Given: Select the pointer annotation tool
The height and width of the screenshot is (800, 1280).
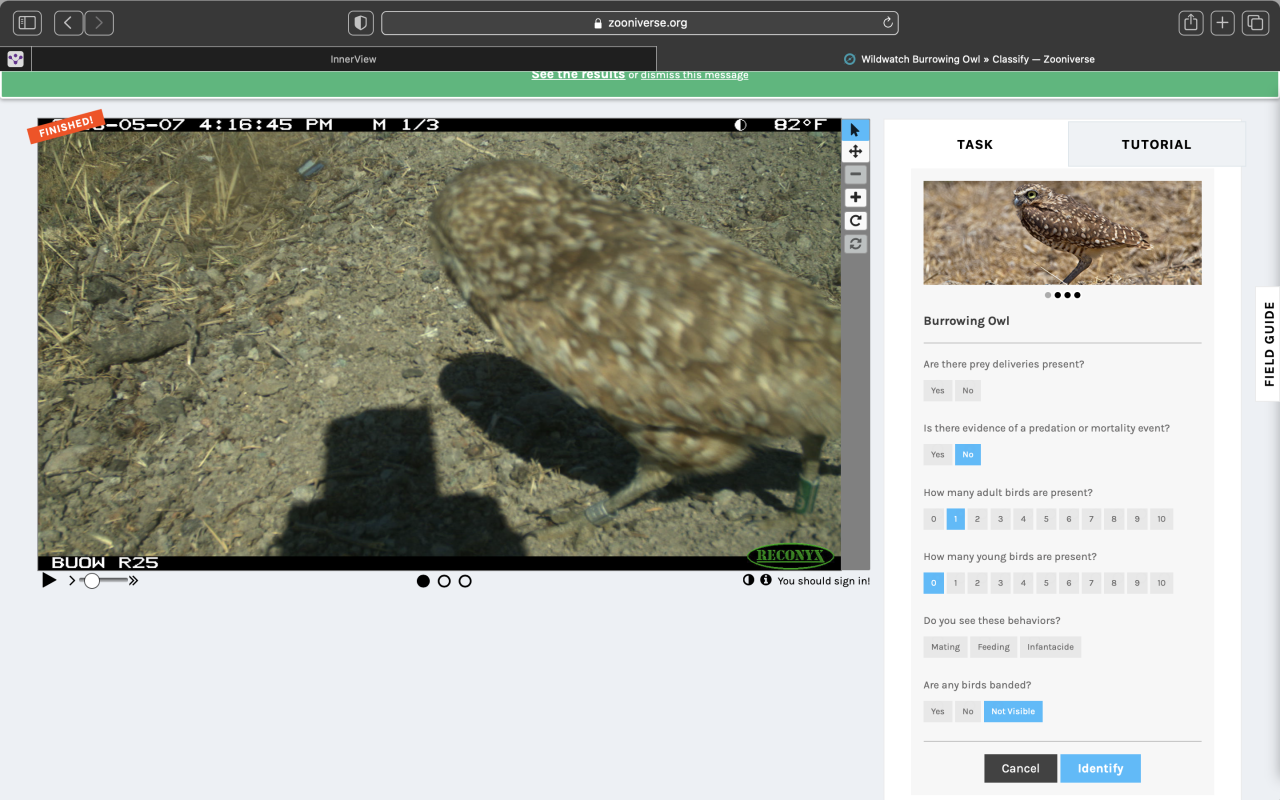Looking at the screenshot, I should 855,130.
